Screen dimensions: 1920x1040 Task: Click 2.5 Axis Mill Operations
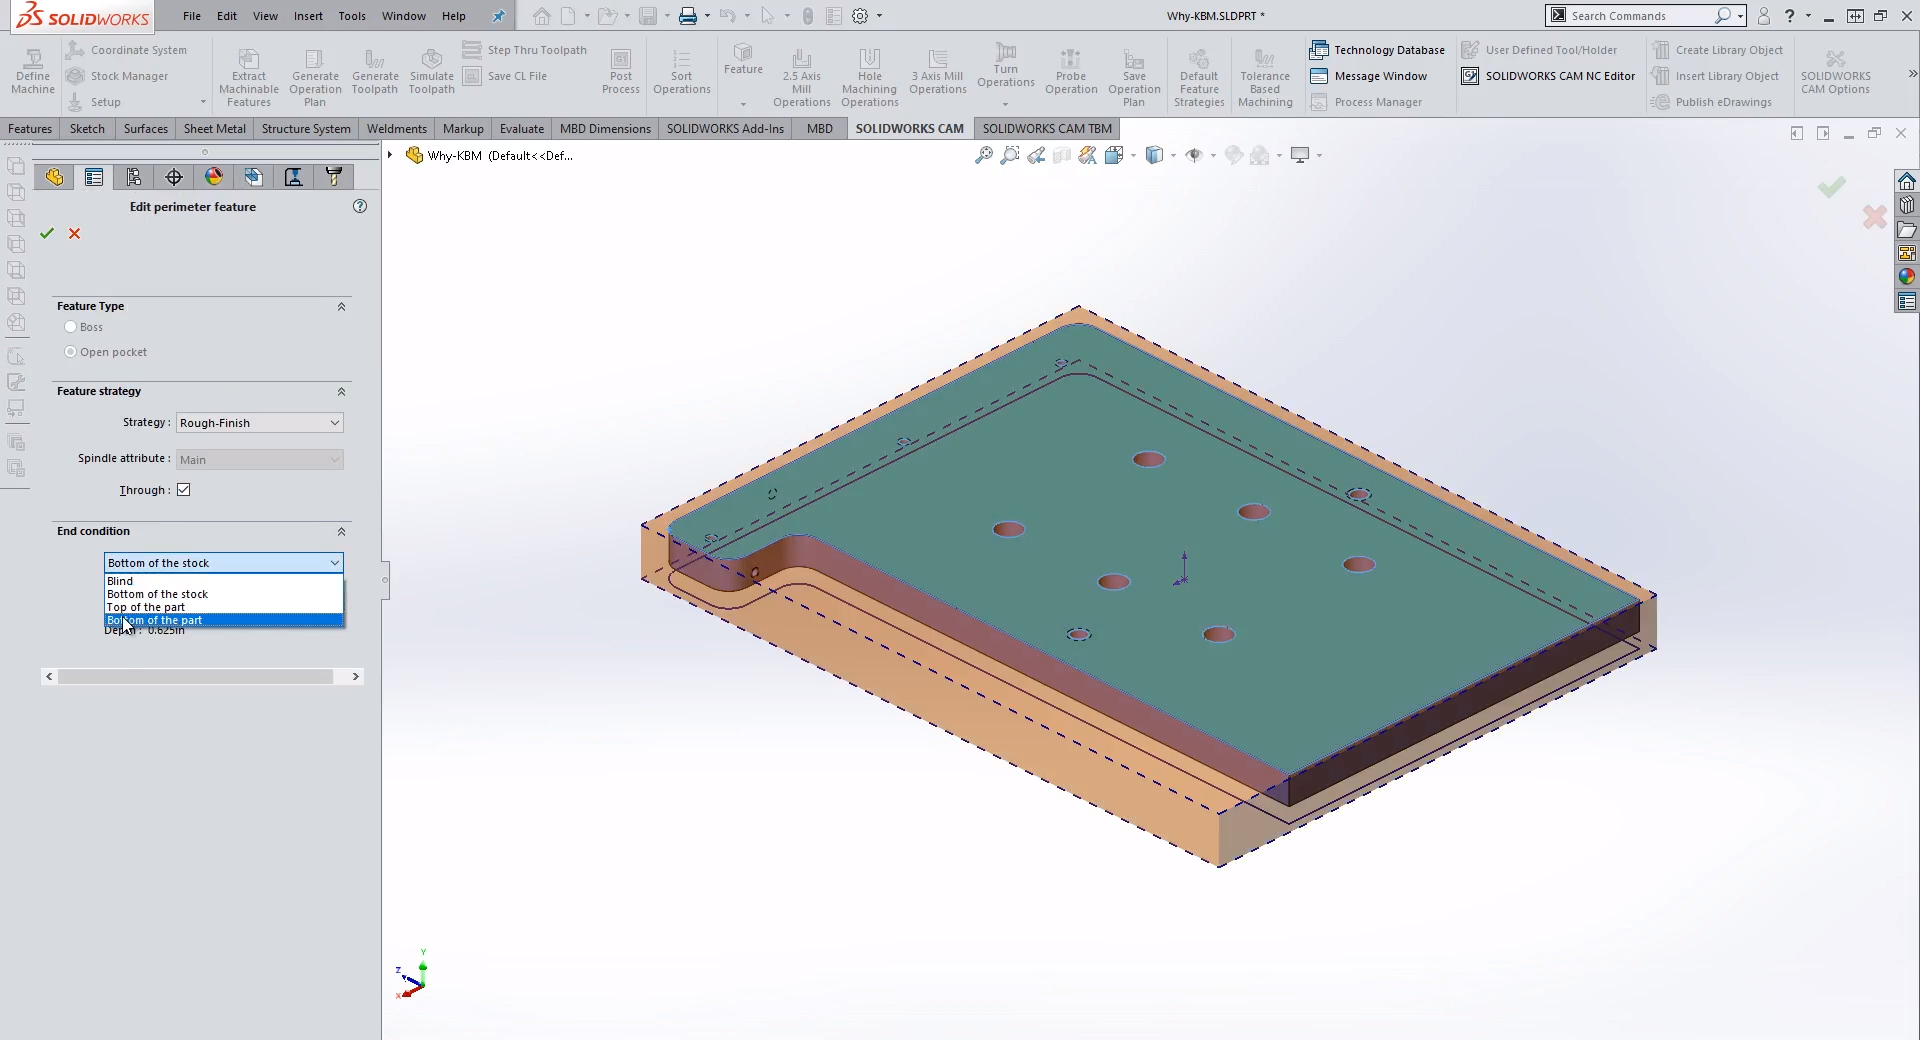(x=802, y=77)
